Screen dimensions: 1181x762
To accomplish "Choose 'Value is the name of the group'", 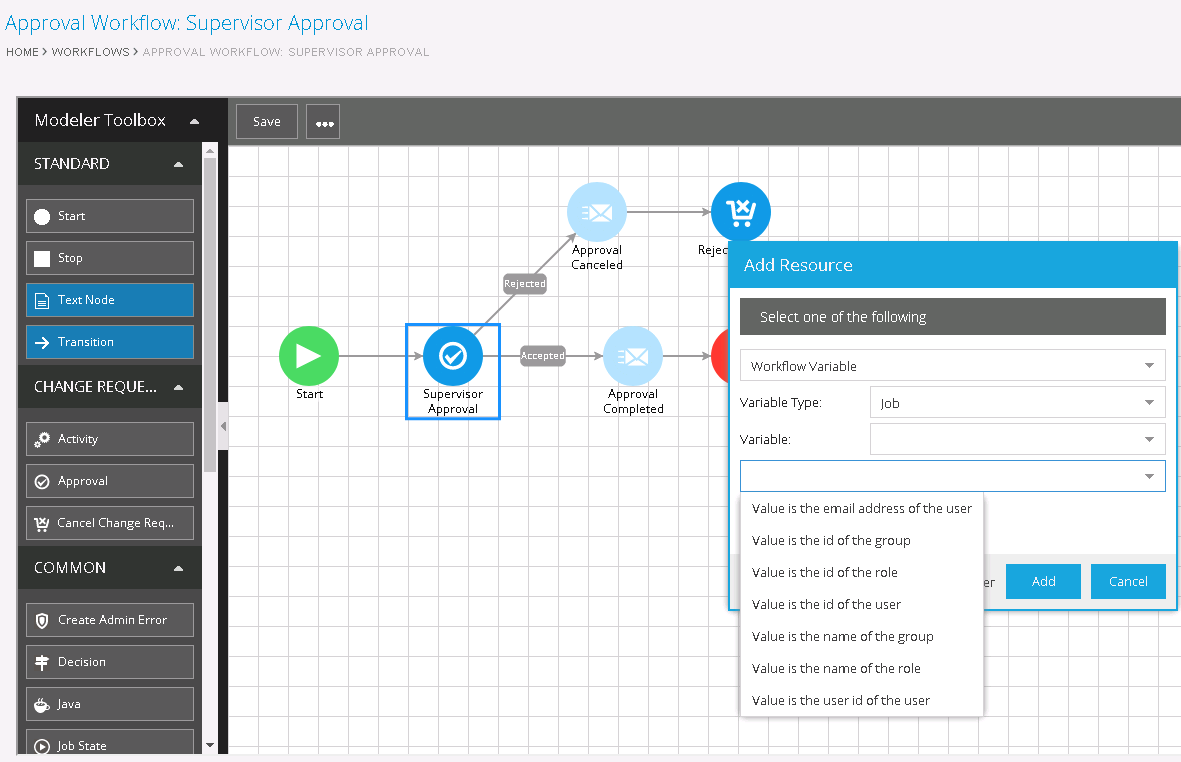I will click(x=843, y=636).
